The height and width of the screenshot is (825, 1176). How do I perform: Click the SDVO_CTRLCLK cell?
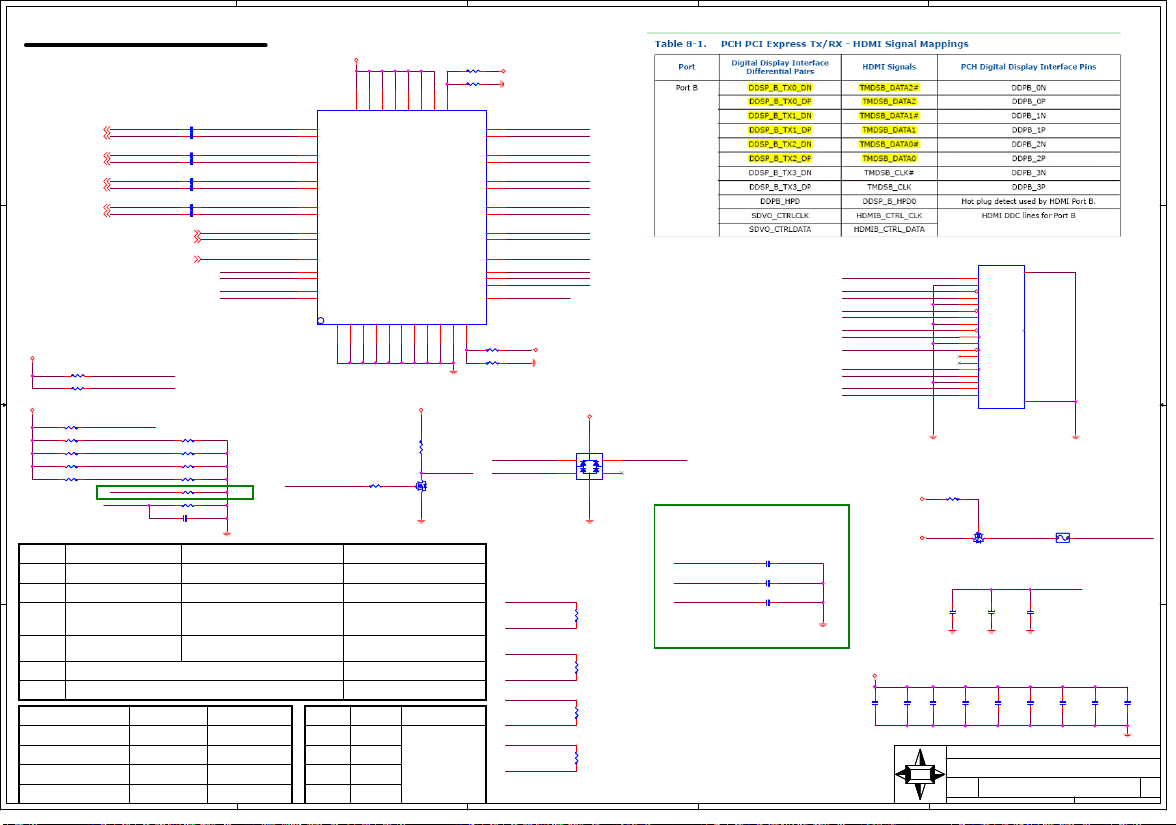pyautogui.click(x=780, y=215)
